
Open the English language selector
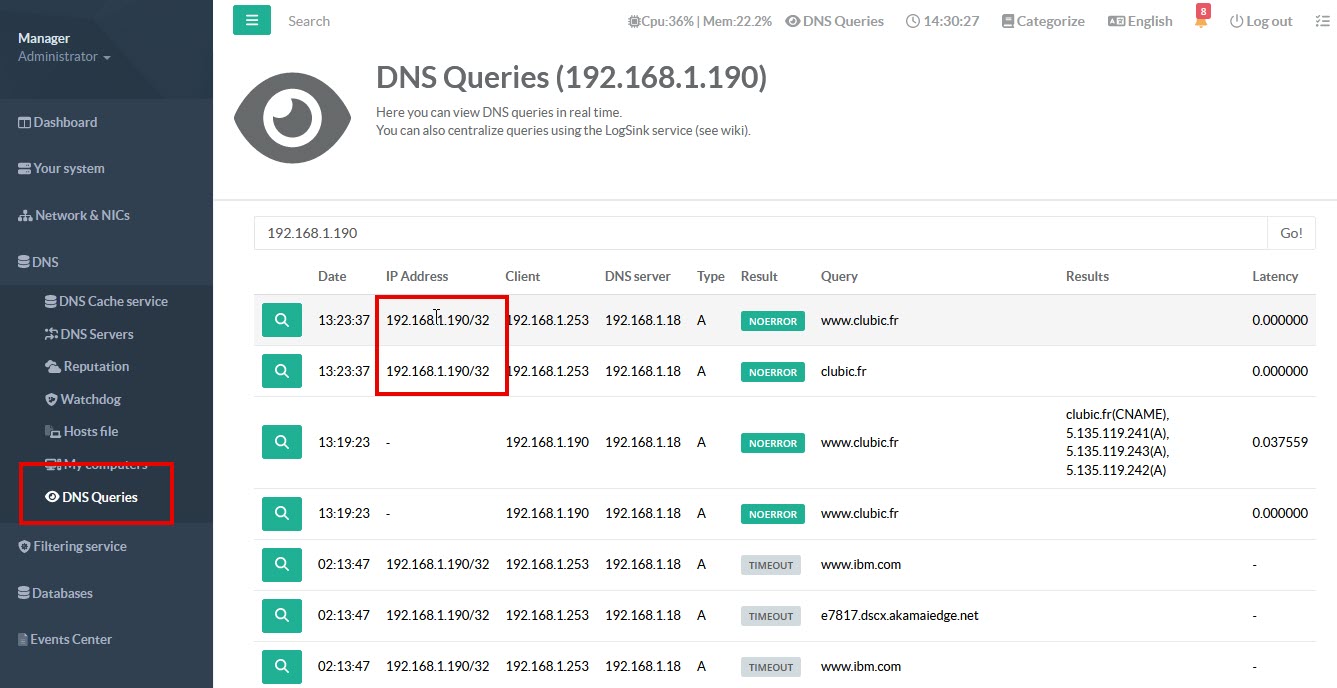pos(1140,21)
